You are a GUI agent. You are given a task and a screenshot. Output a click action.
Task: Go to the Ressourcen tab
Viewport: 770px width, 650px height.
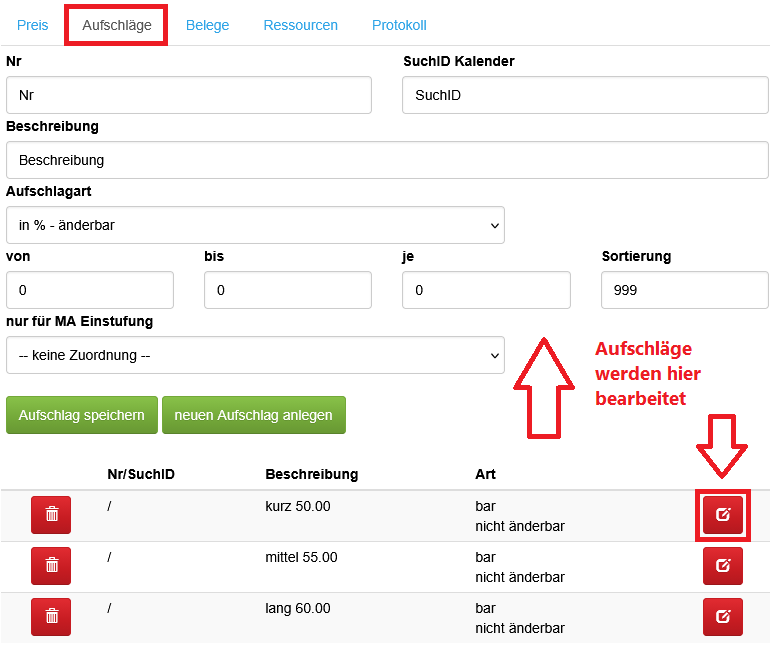(300, 25)
